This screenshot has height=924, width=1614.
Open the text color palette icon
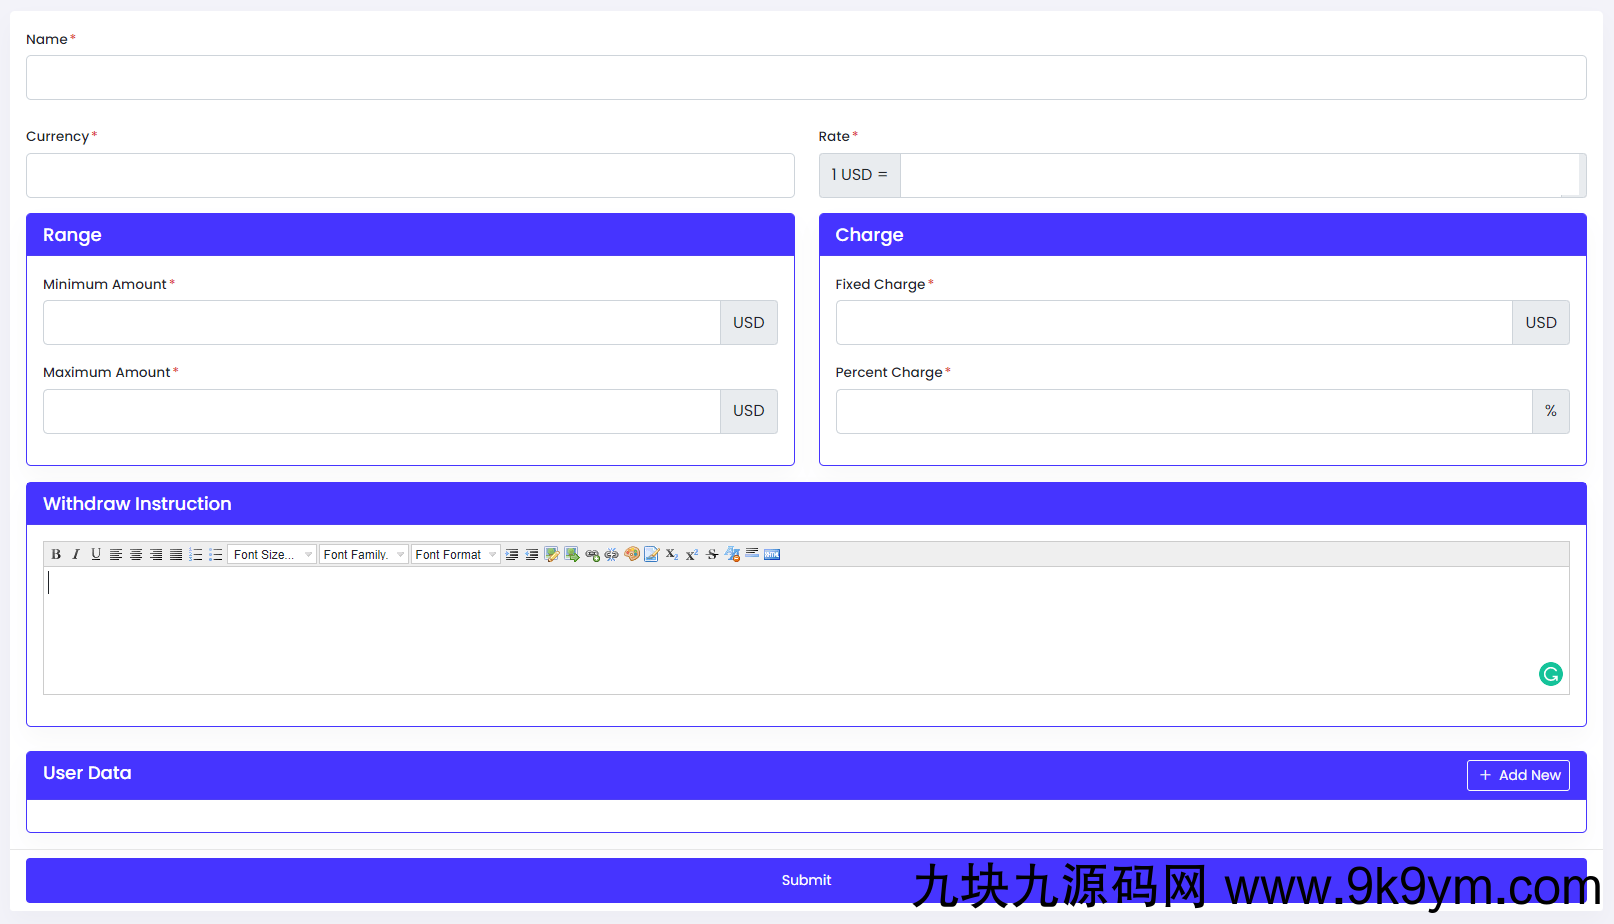[632, 555]
